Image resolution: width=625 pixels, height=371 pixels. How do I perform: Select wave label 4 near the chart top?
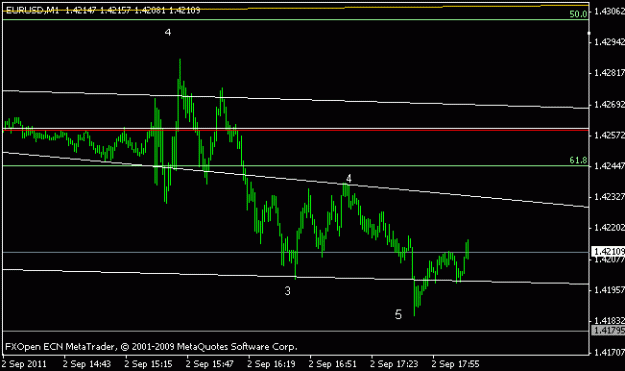click(168, 32)
